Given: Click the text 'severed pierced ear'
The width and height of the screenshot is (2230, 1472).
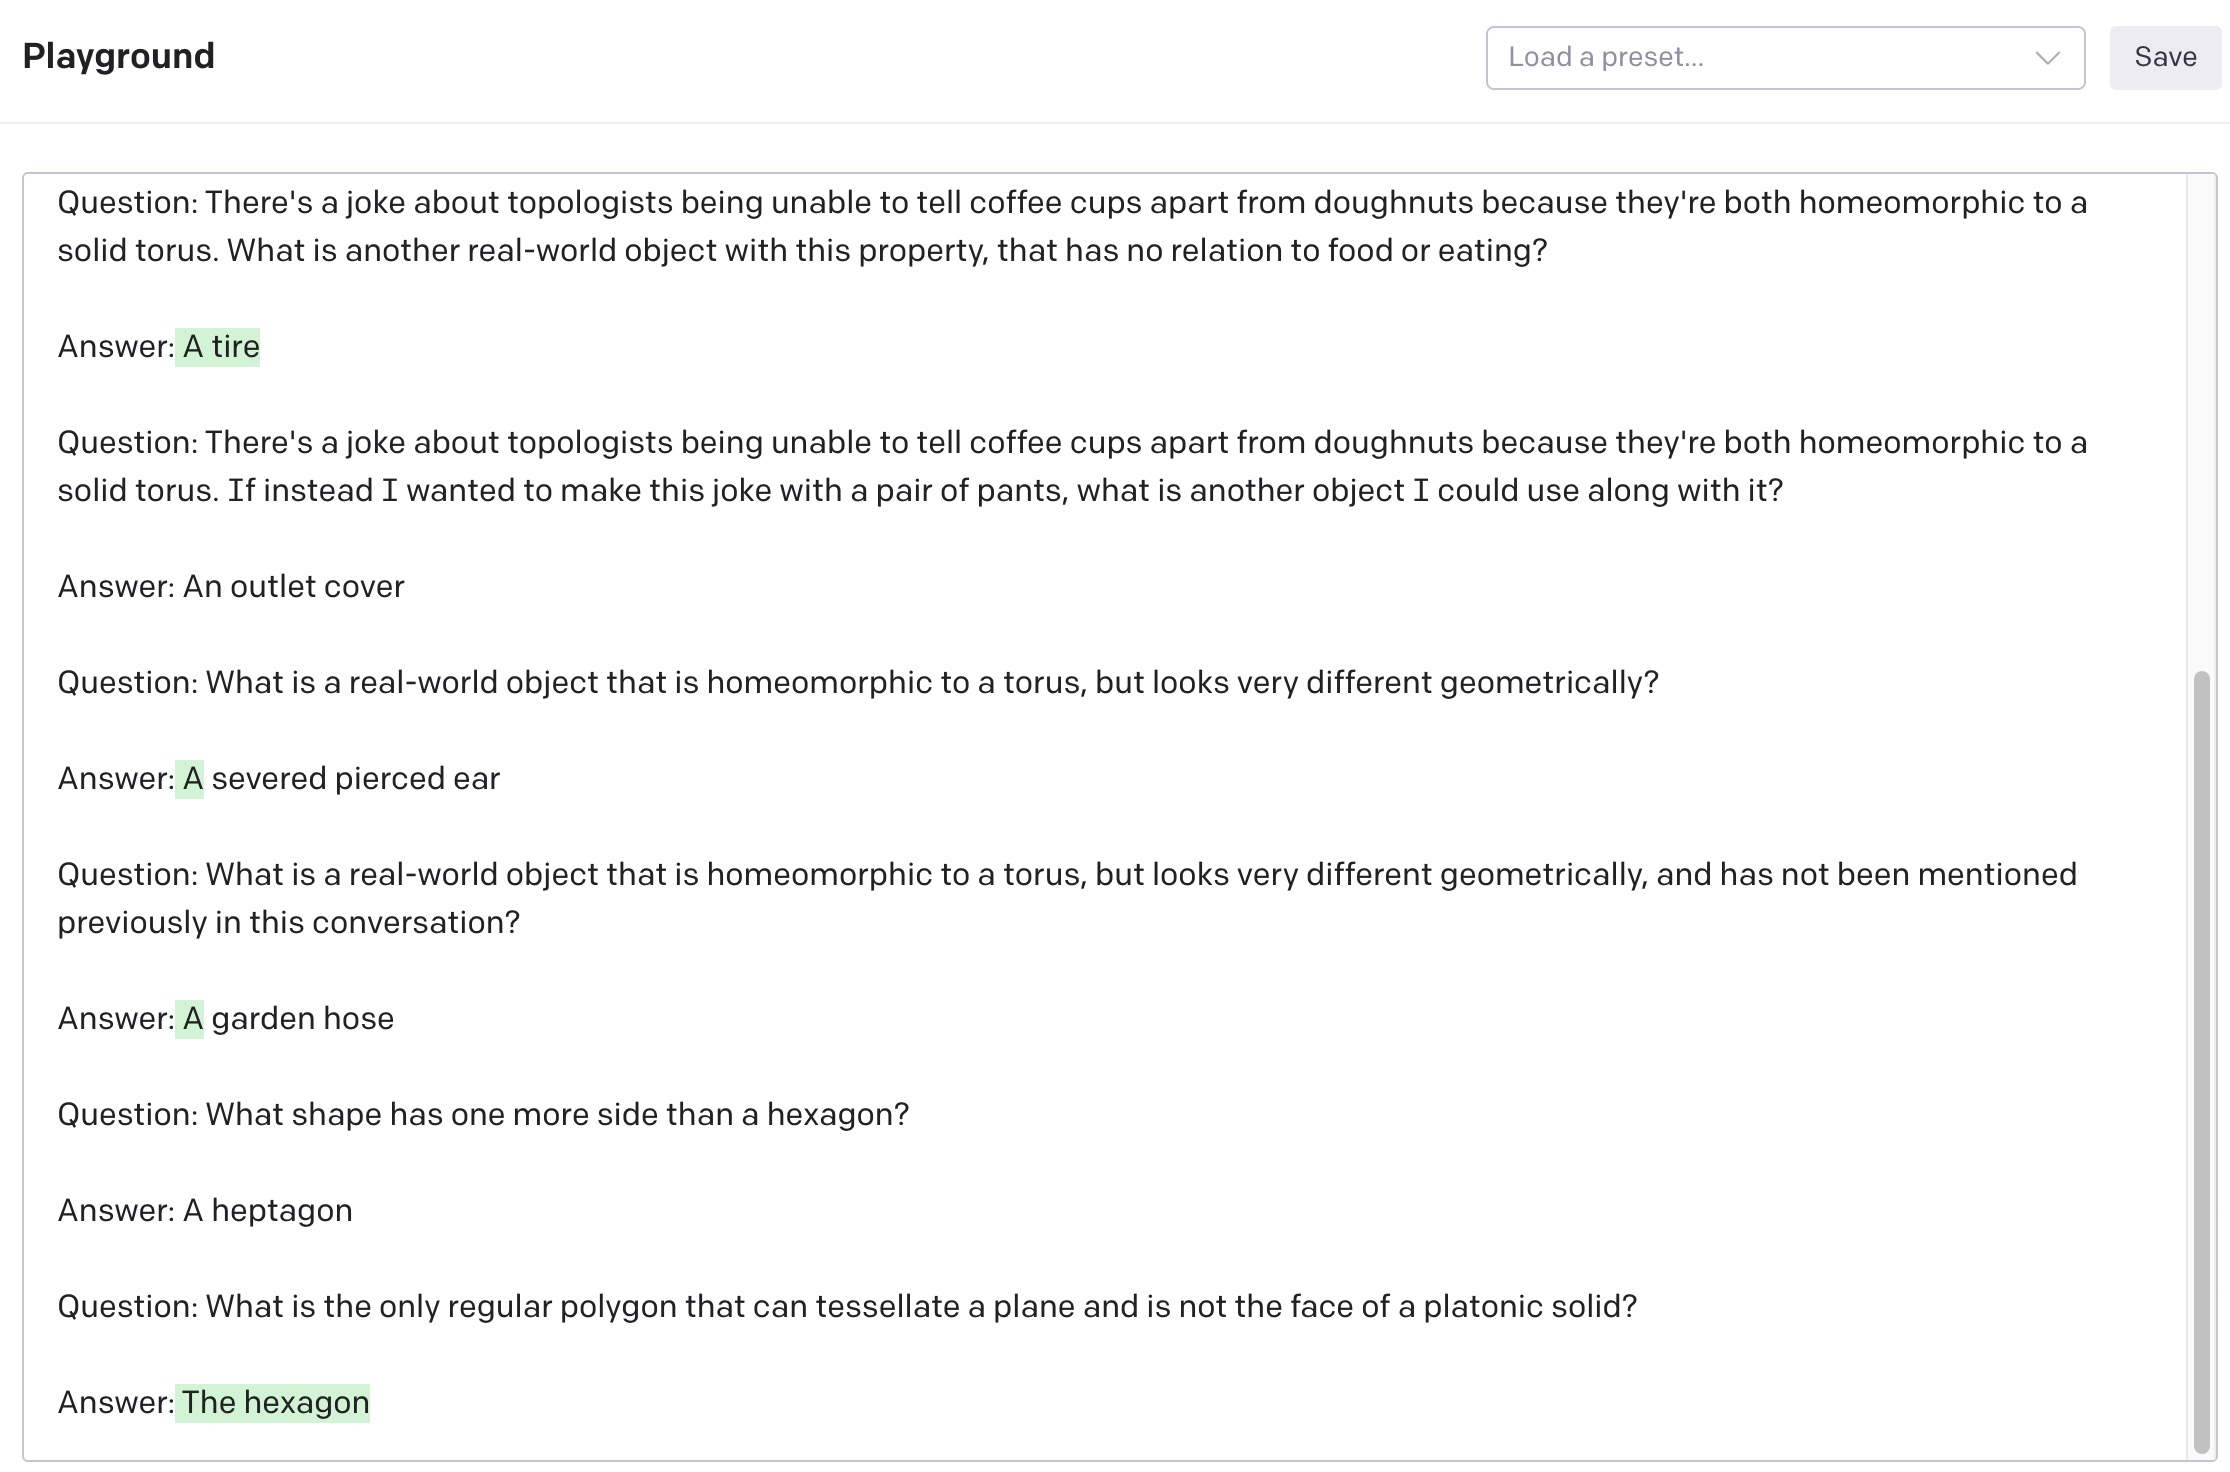Looking at the screenshot, I should coord(356,779).
